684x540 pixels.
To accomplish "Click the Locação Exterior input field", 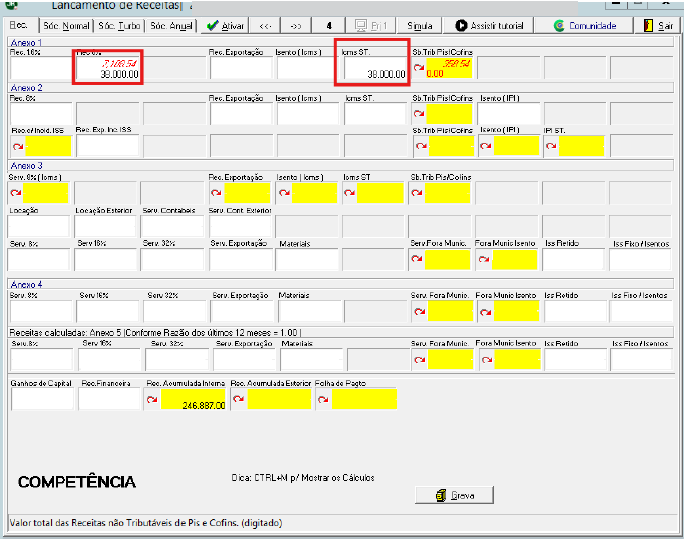I will click(x=106, y=226).
